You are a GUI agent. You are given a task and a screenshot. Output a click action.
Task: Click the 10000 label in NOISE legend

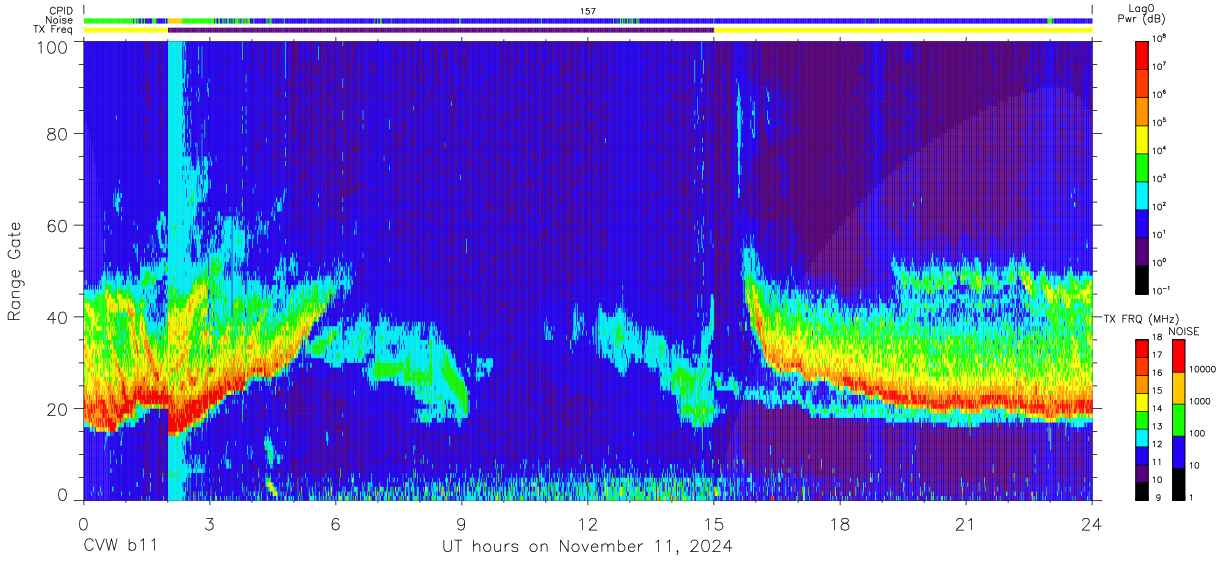pos(1205,371)
